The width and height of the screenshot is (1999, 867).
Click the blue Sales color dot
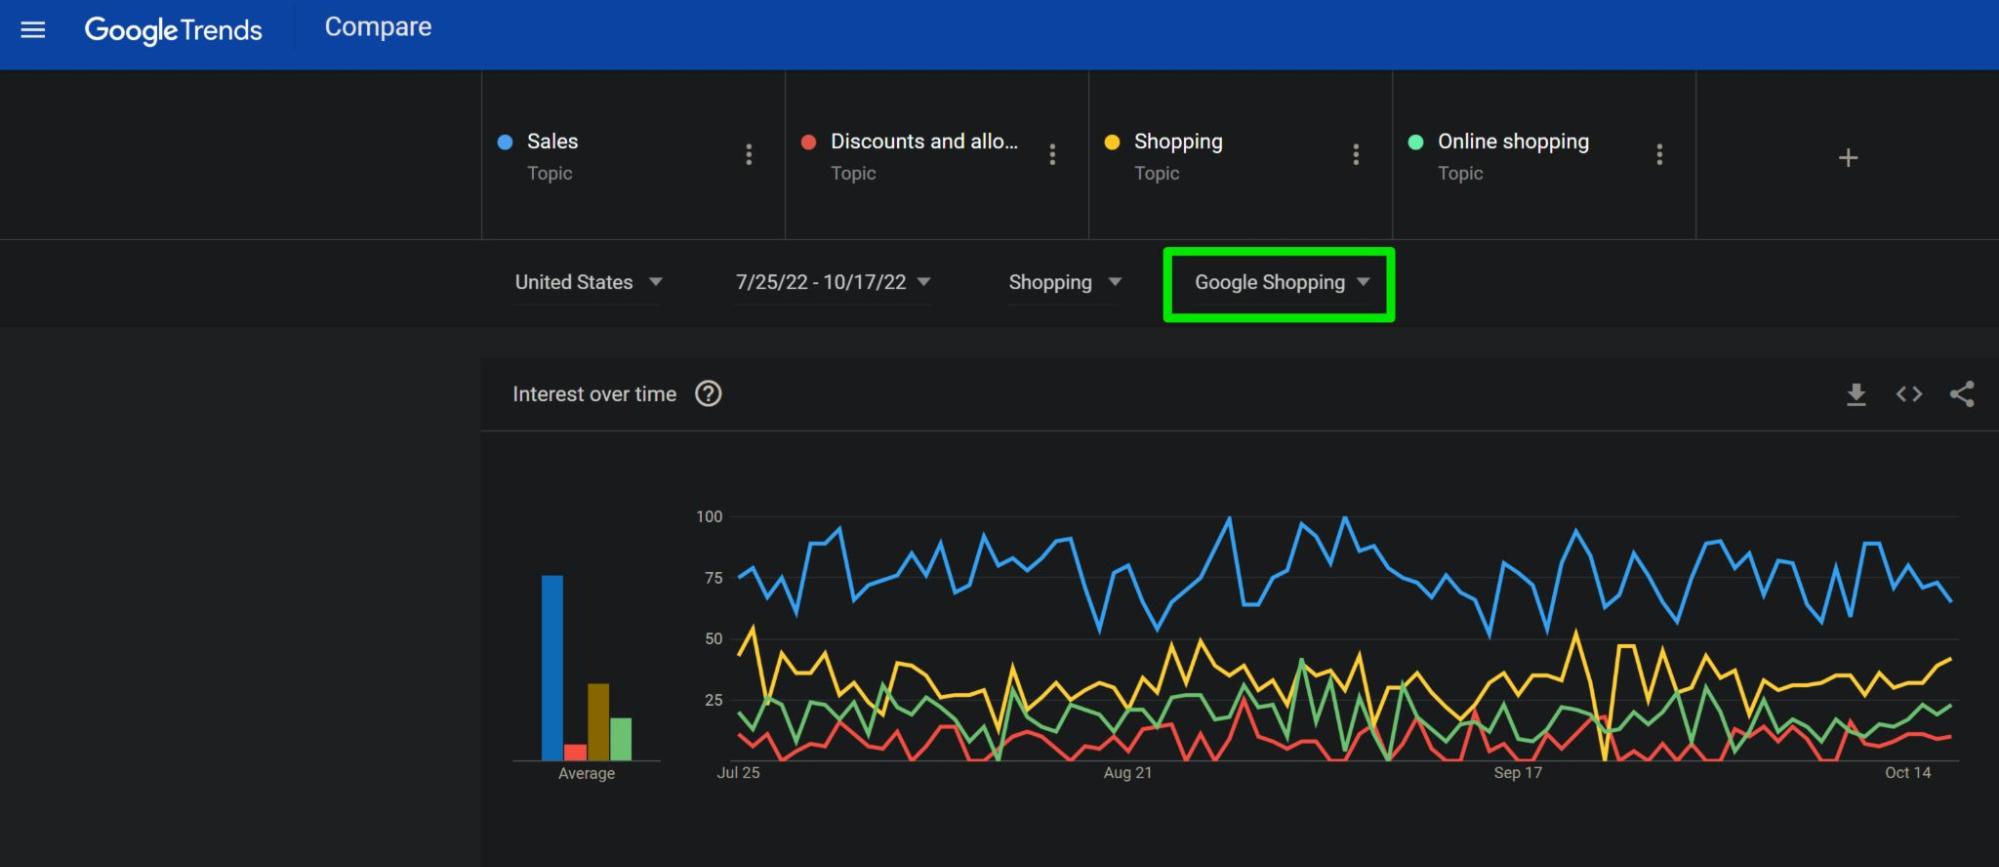(505, 142)
